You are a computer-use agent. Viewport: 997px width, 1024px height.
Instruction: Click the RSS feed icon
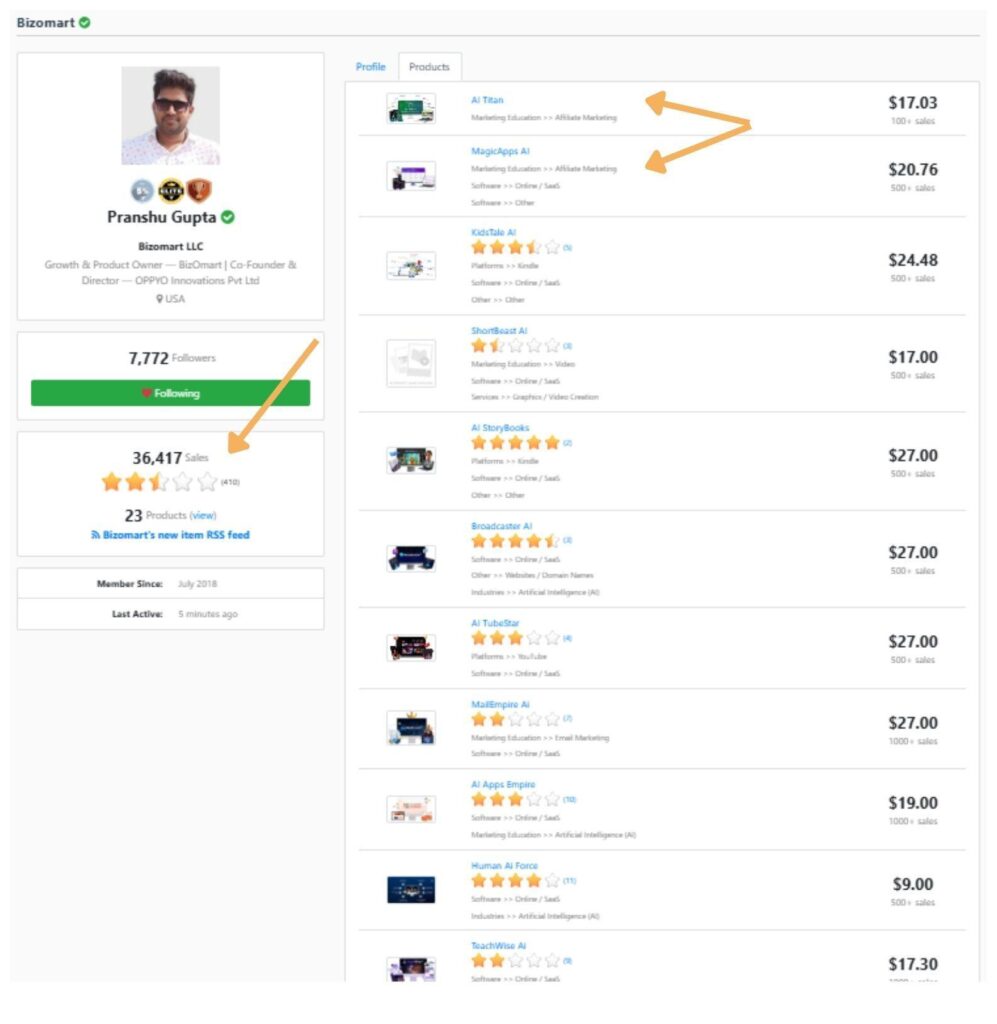click(x=95, y=535)
